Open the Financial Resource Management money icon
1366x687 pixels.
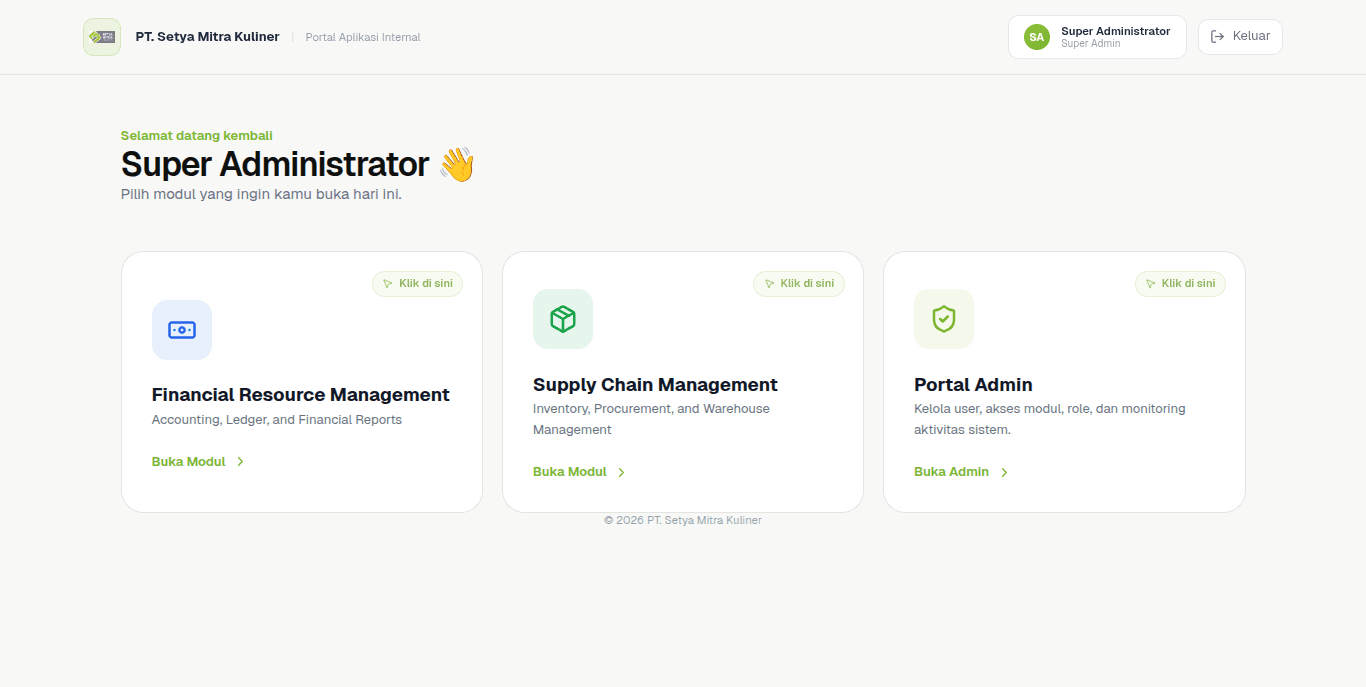182,330
